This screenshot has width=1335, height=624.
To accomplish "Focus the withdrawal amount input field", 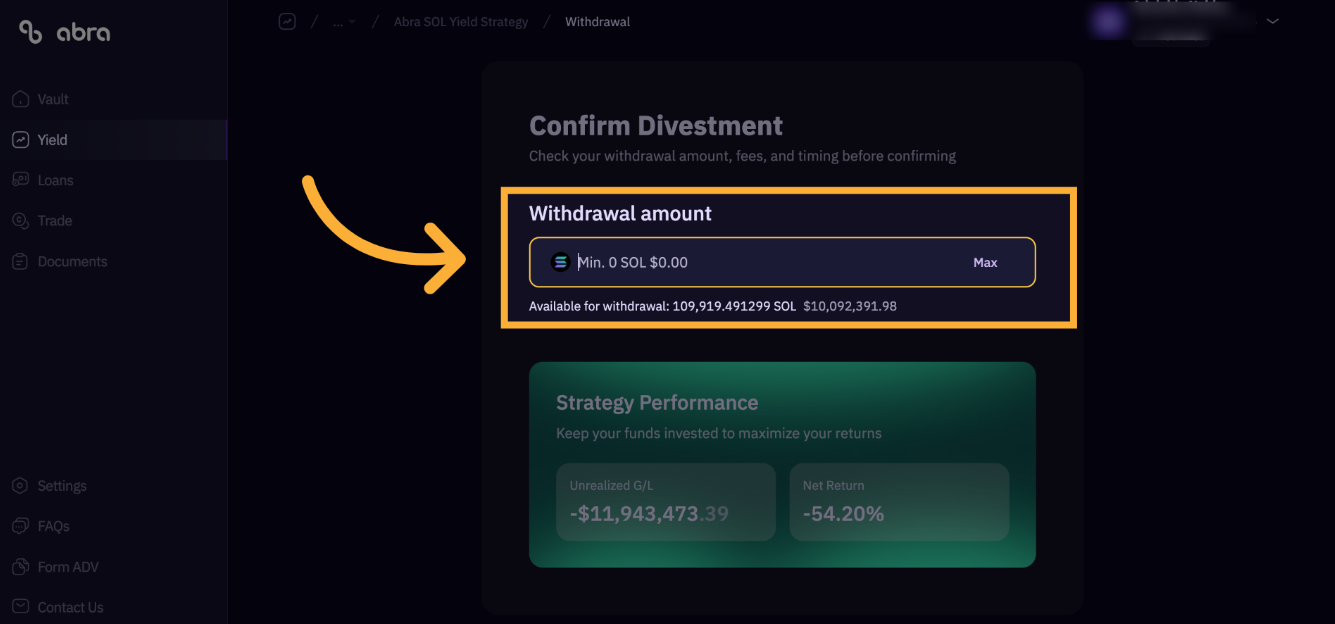I will [x=782, y=262].
